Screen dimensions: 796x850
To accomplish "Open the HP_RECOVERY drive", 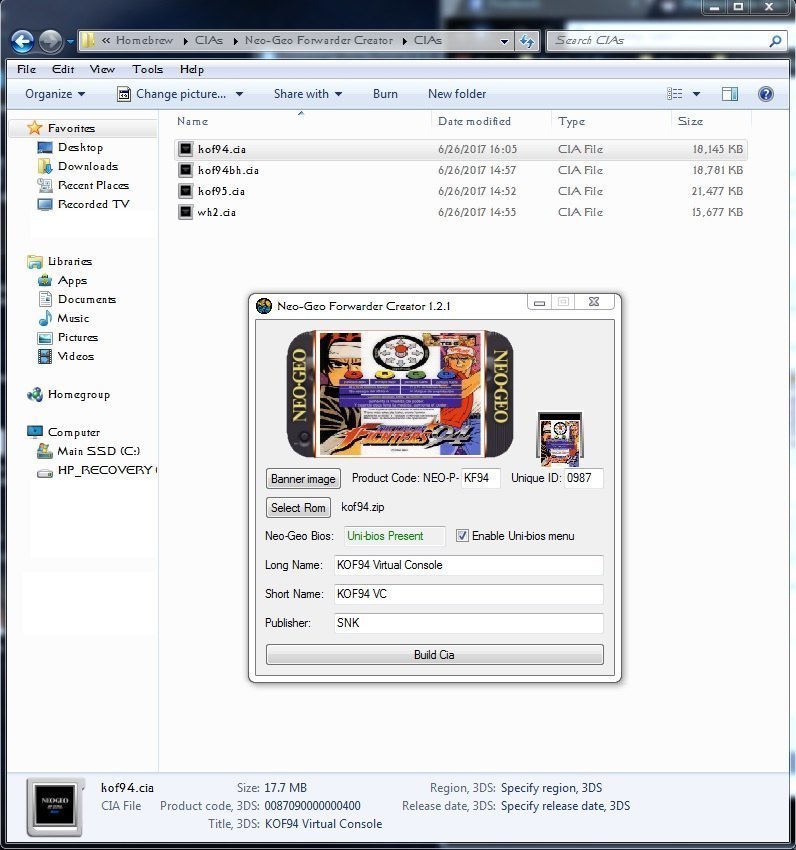I will click(105, 470).
